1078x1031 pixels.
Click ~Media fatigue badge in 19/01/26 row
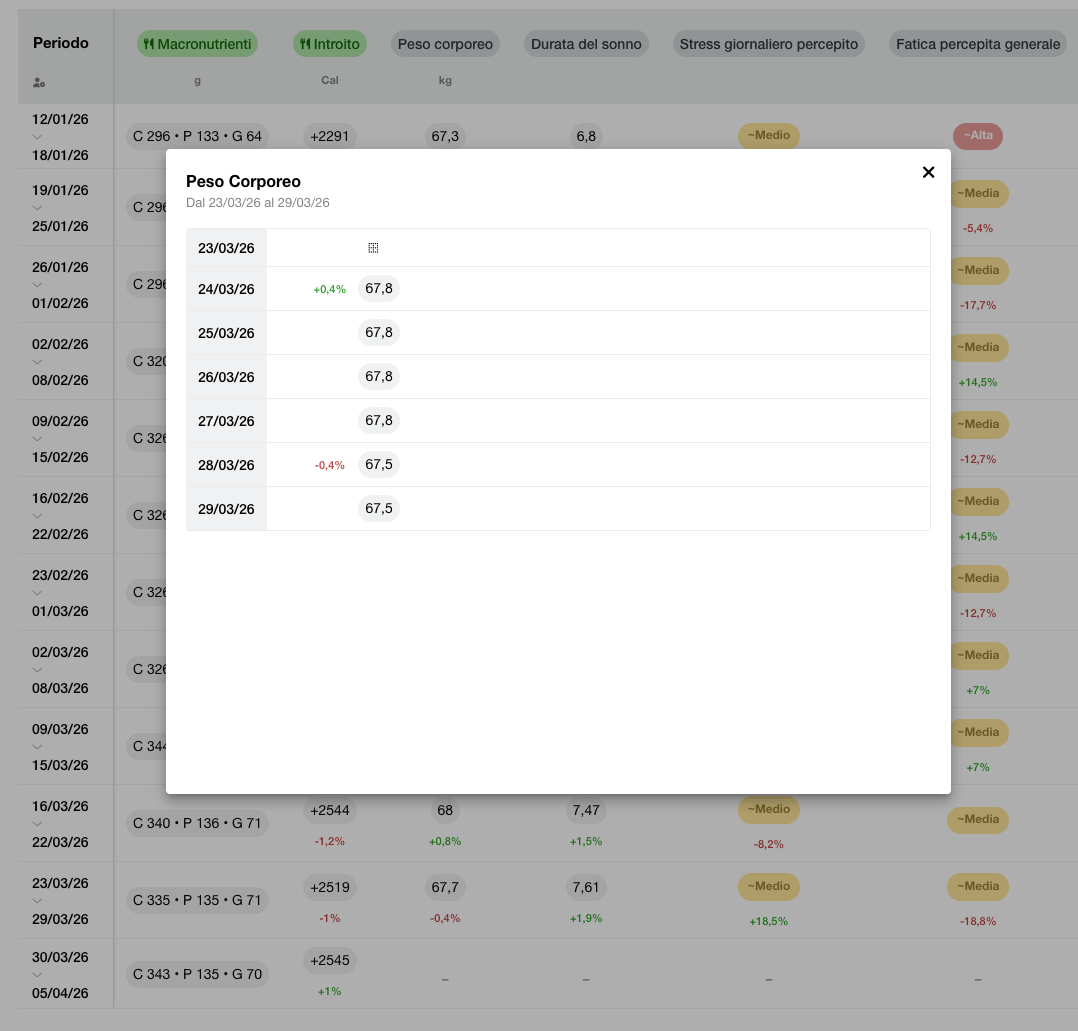[980, 193]
